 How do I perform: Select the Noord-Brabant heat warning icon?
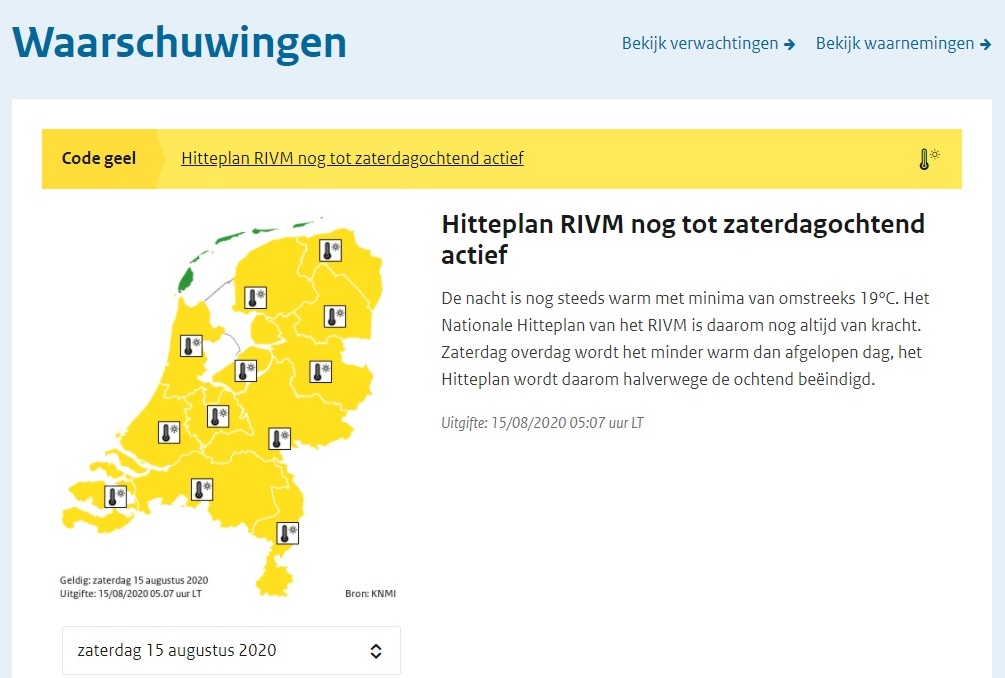coord(203,489)
